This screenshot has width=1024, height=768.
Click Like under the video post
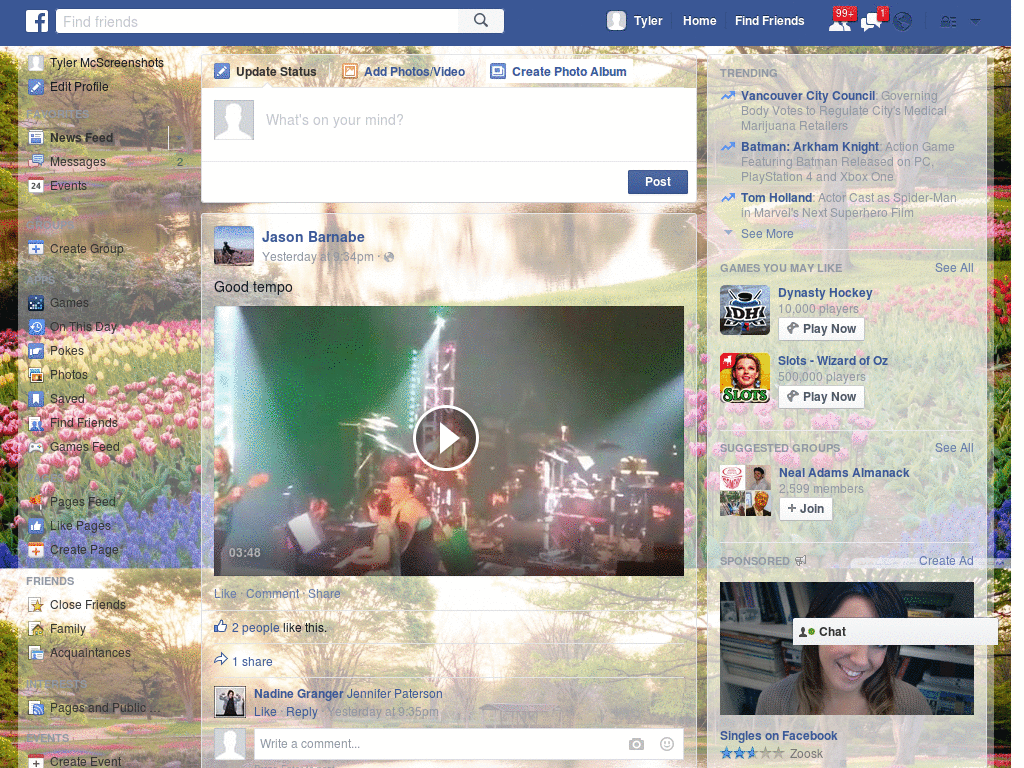point(225,594)
